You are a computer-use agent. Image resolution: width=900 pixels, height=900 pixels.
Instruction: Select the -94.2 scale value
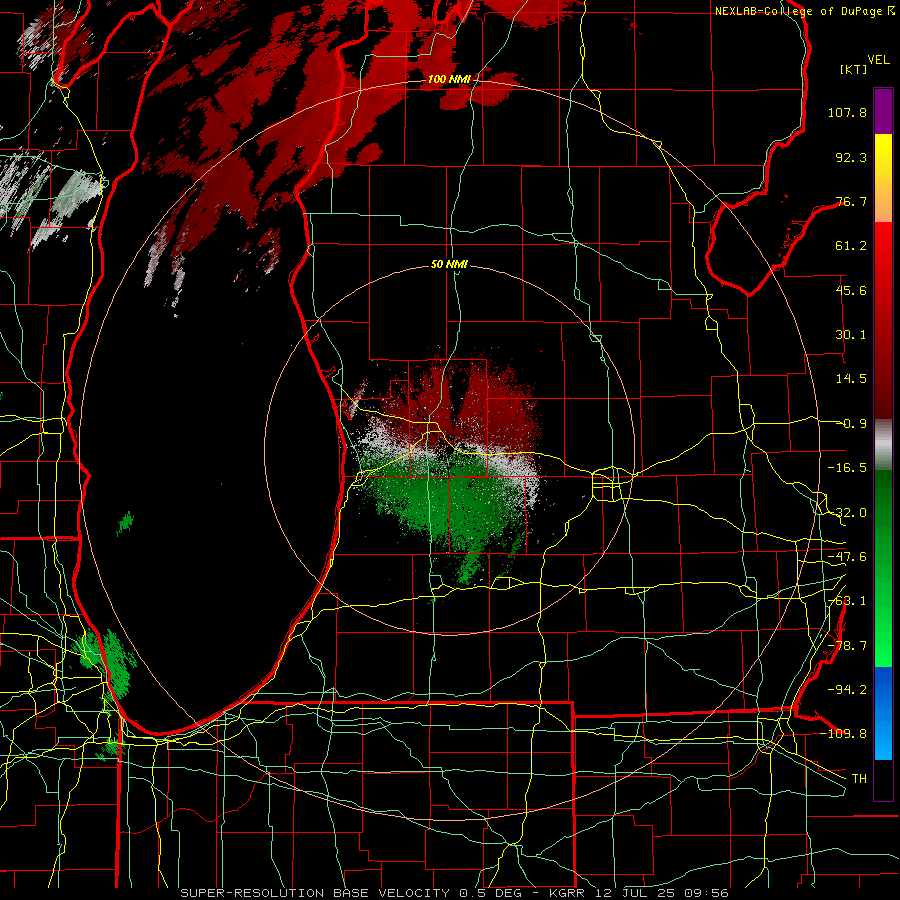pos(847,689)
